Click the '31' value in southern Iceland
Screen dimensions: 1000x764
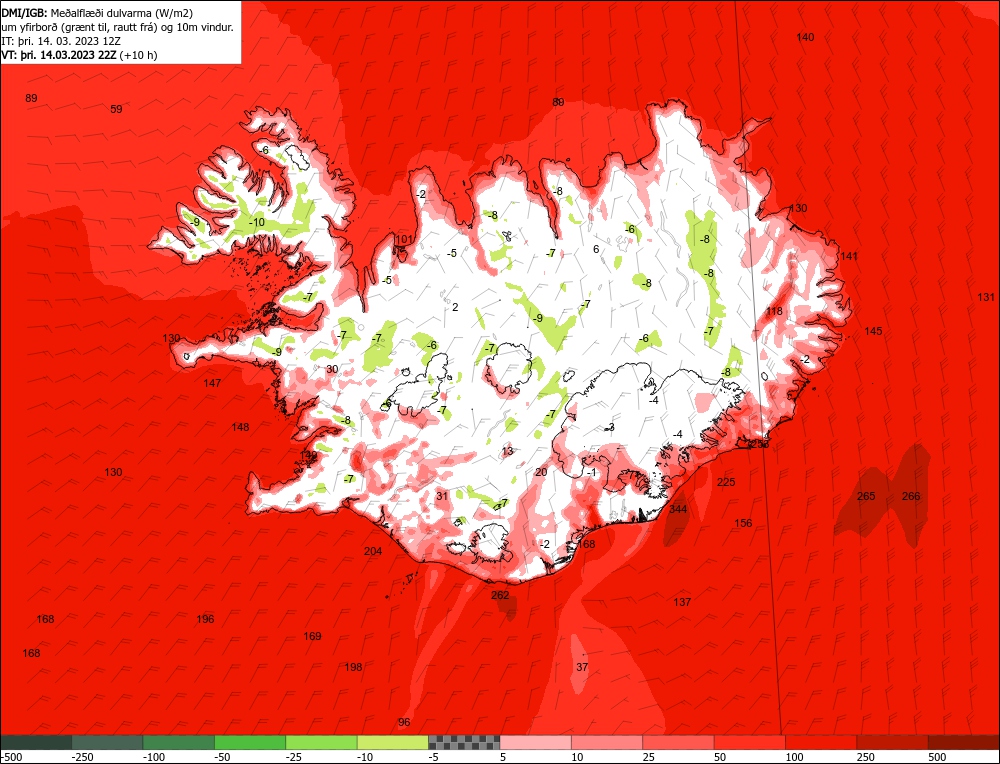pyautogui.click(x=441, y=496)
